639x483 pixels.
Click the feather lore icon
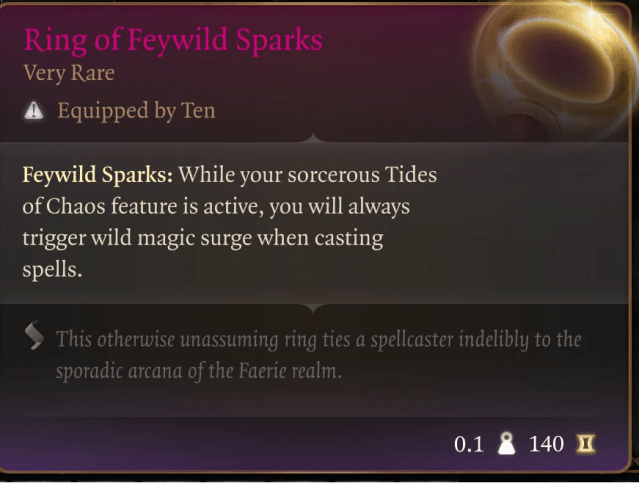tap(34, 340)
